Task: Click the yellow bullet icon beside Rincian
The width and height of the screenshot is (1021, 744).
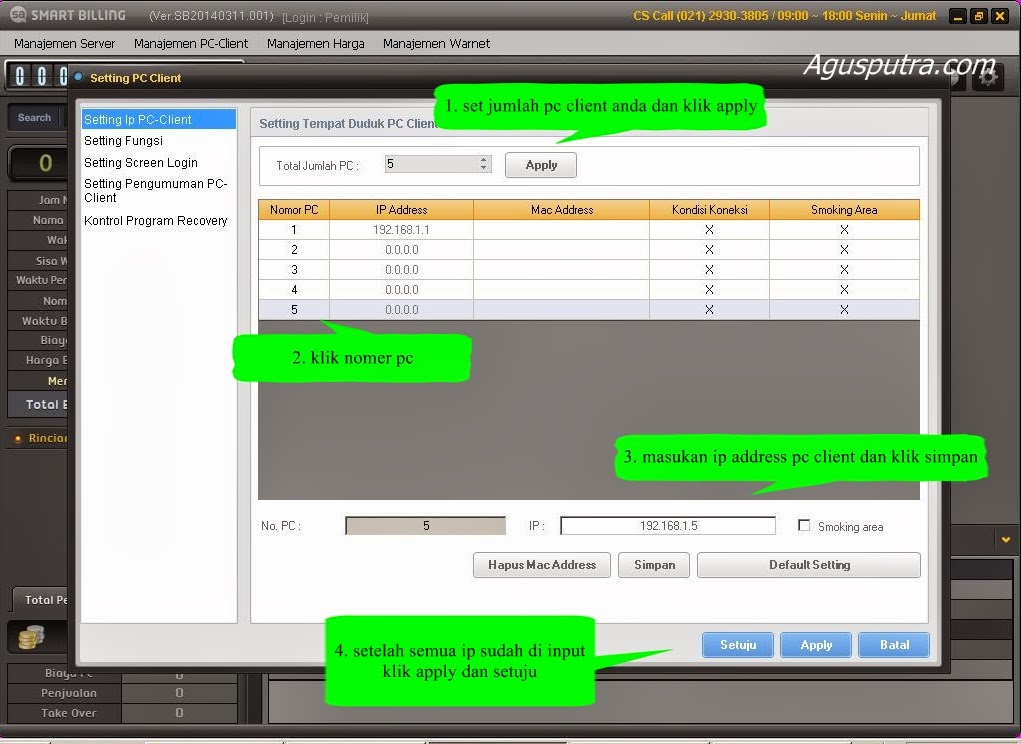Action: [x=20, y=438]
